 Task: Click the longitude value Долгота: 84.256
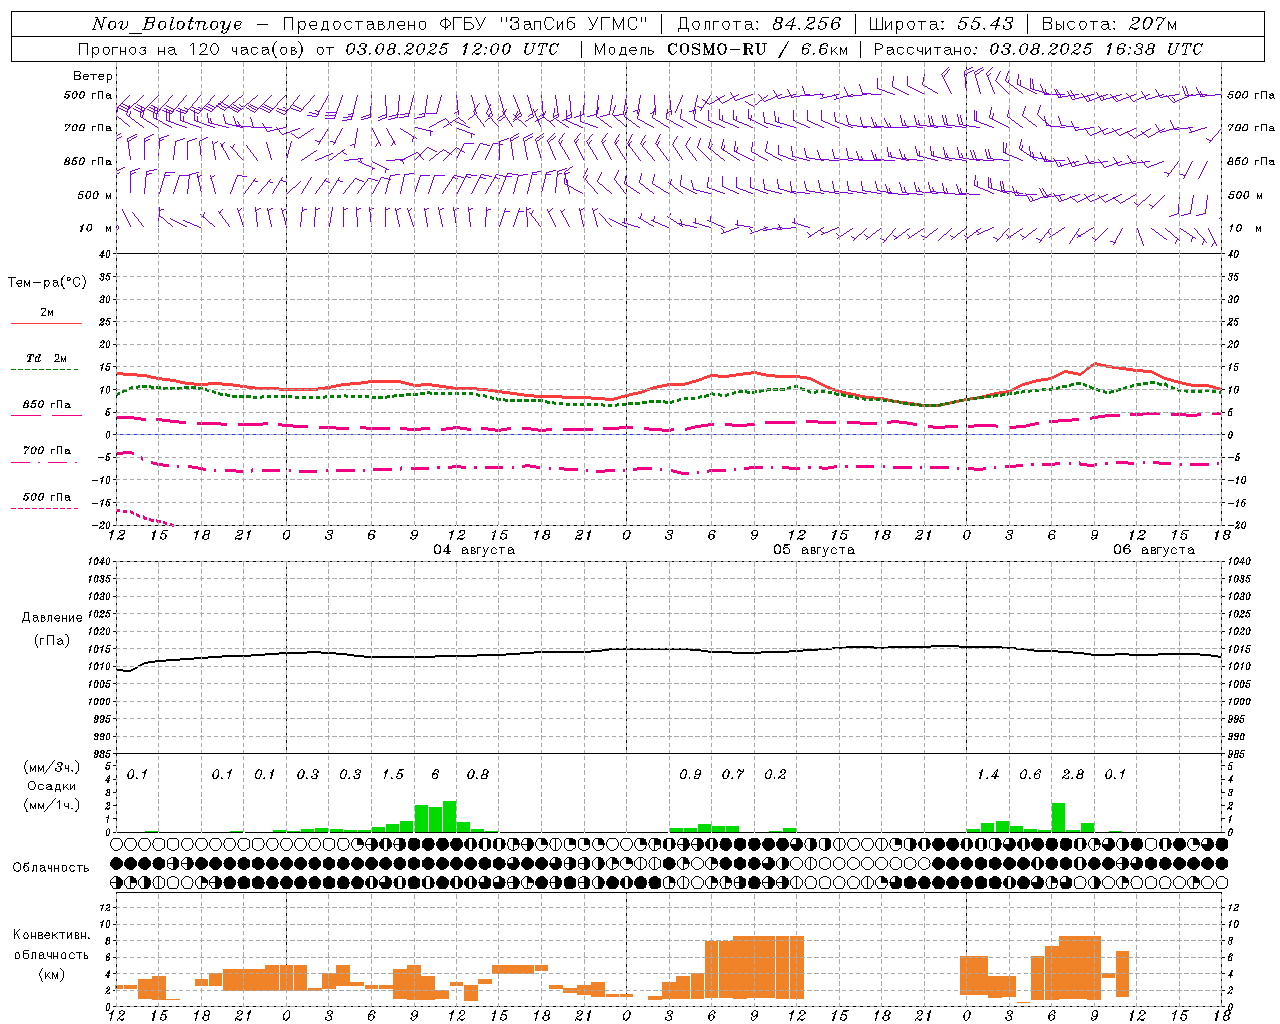coord(759,24)
